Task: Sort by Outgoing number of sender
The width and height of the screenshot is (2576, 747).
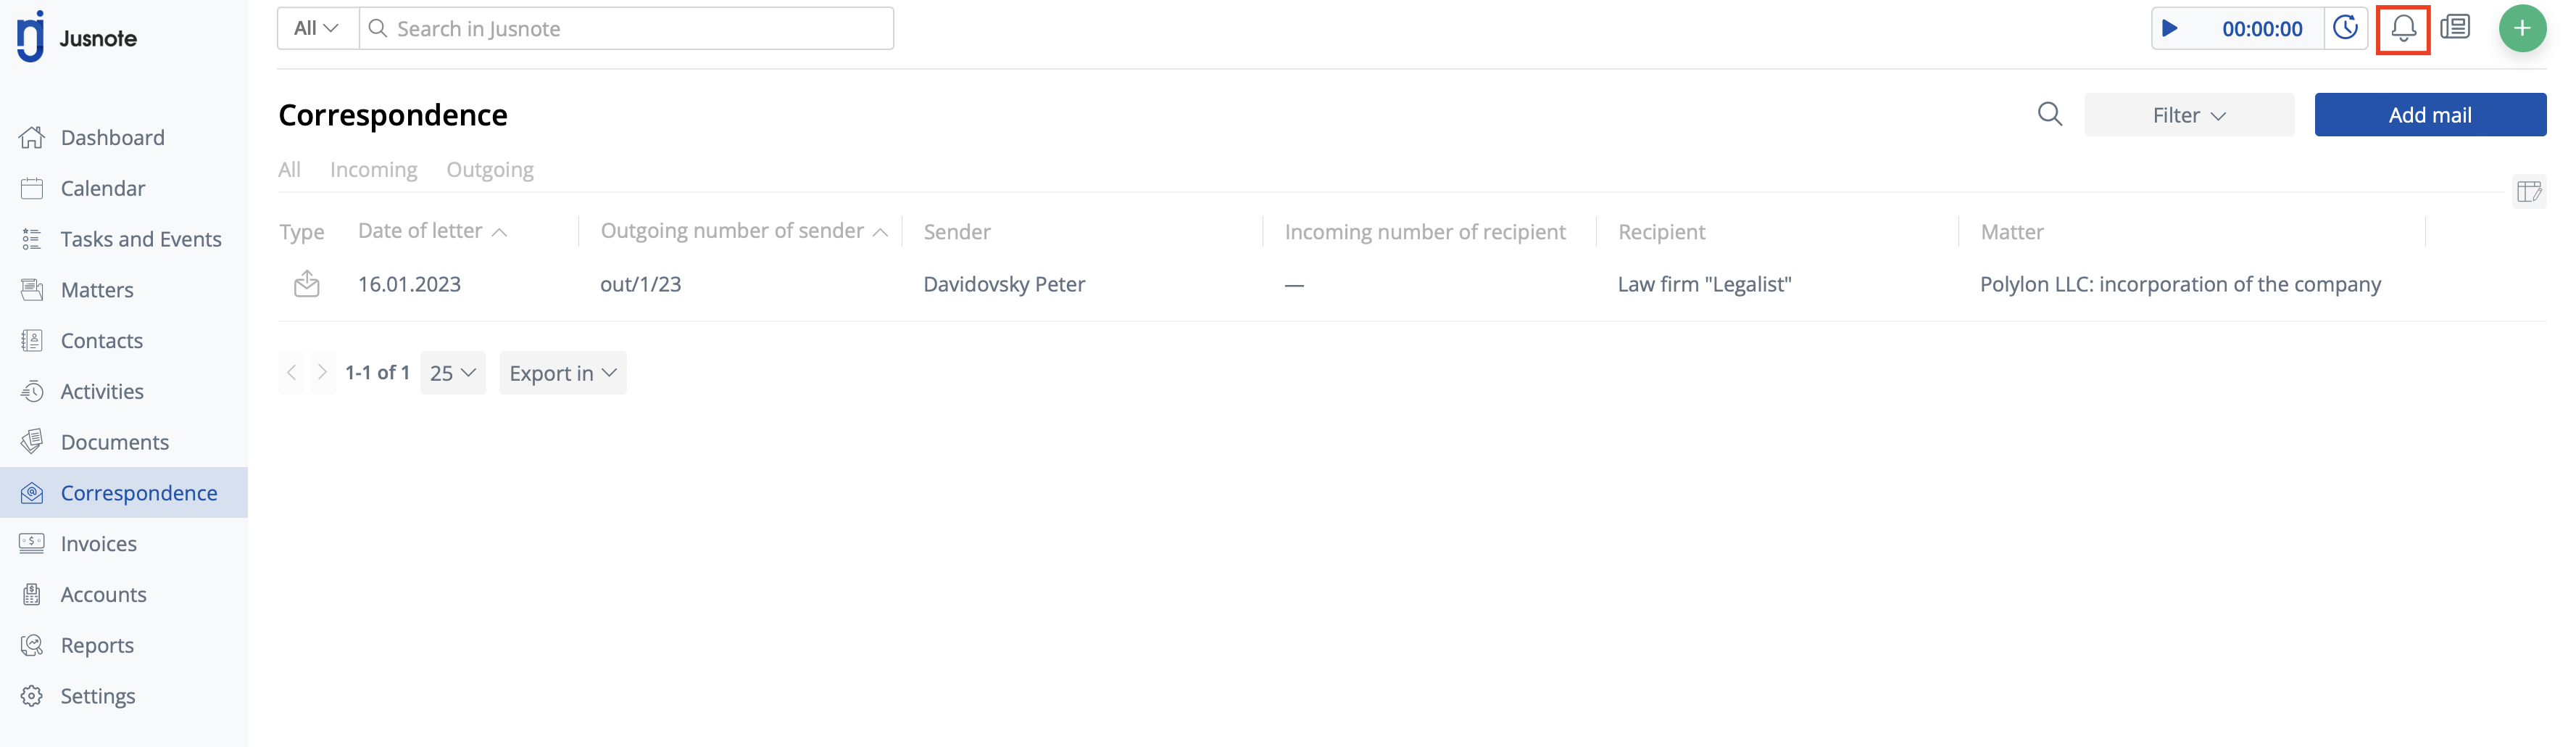Action: (x=744, y=231)
